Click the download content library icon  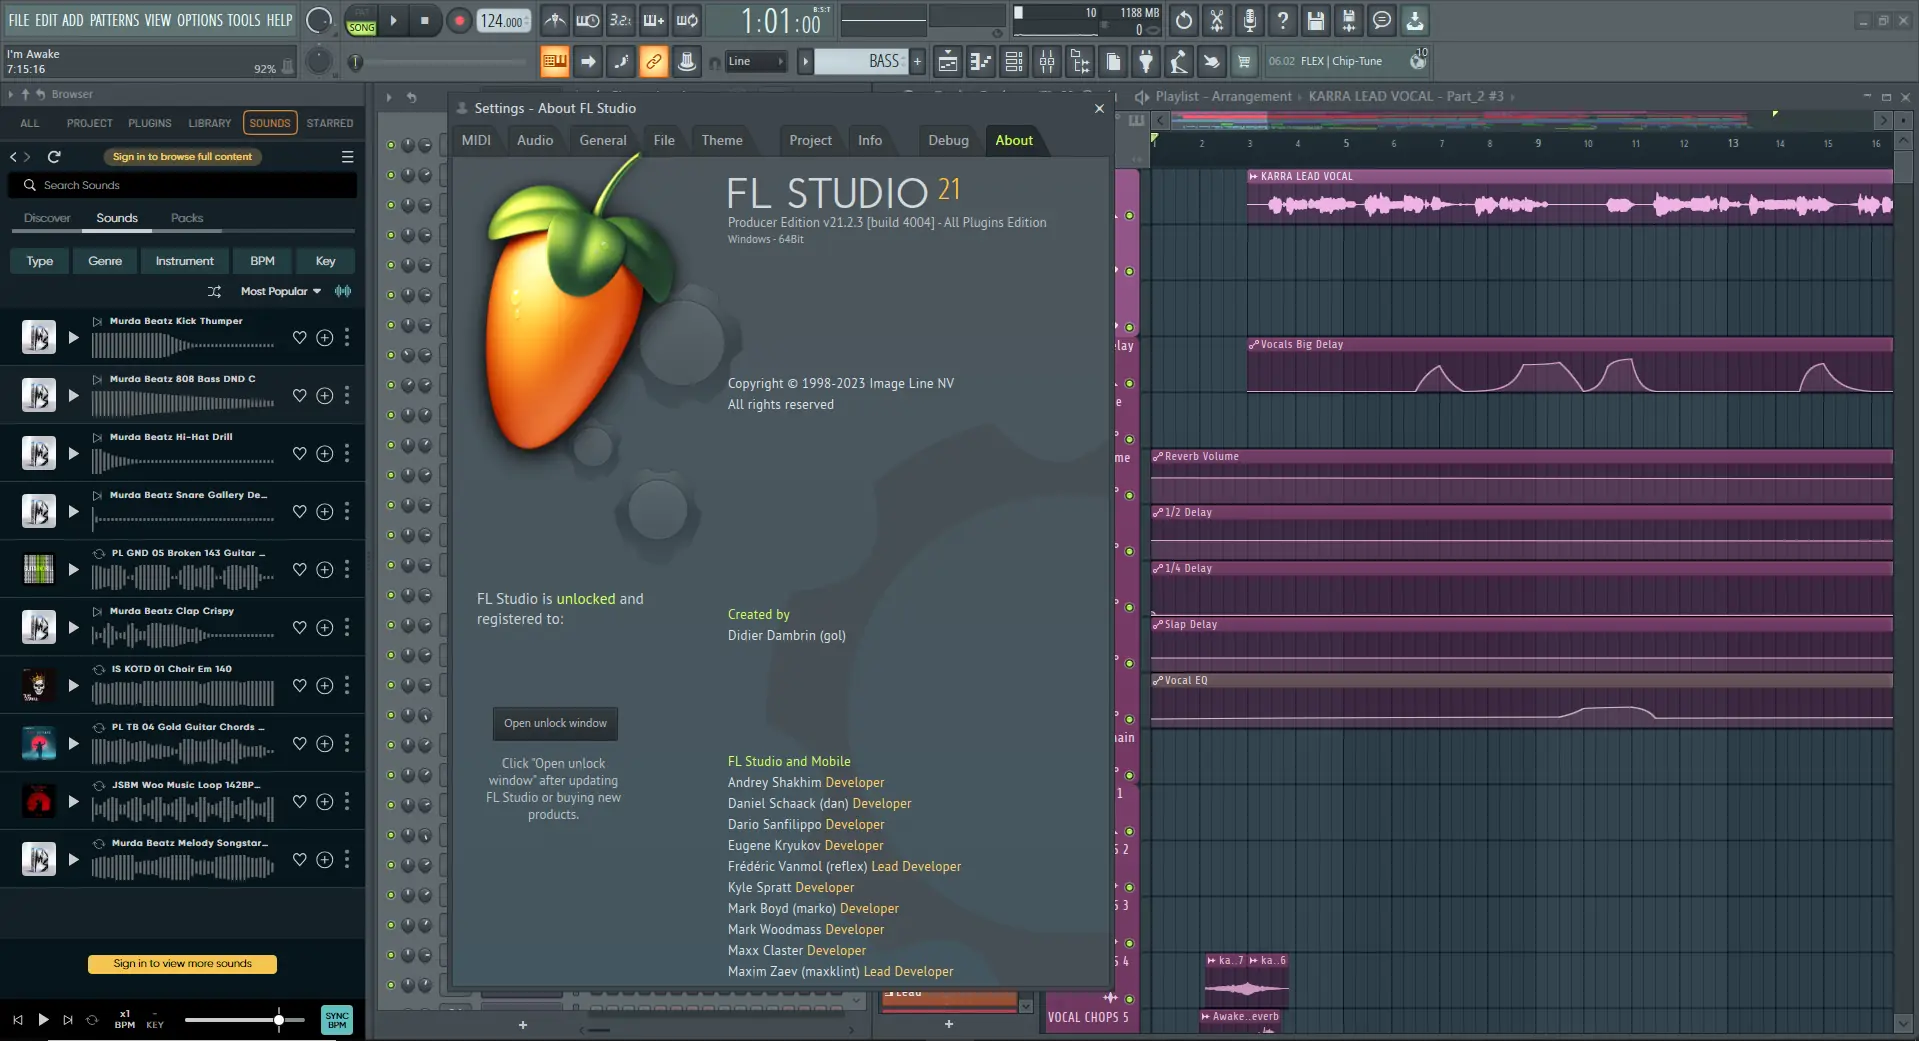1415,20
